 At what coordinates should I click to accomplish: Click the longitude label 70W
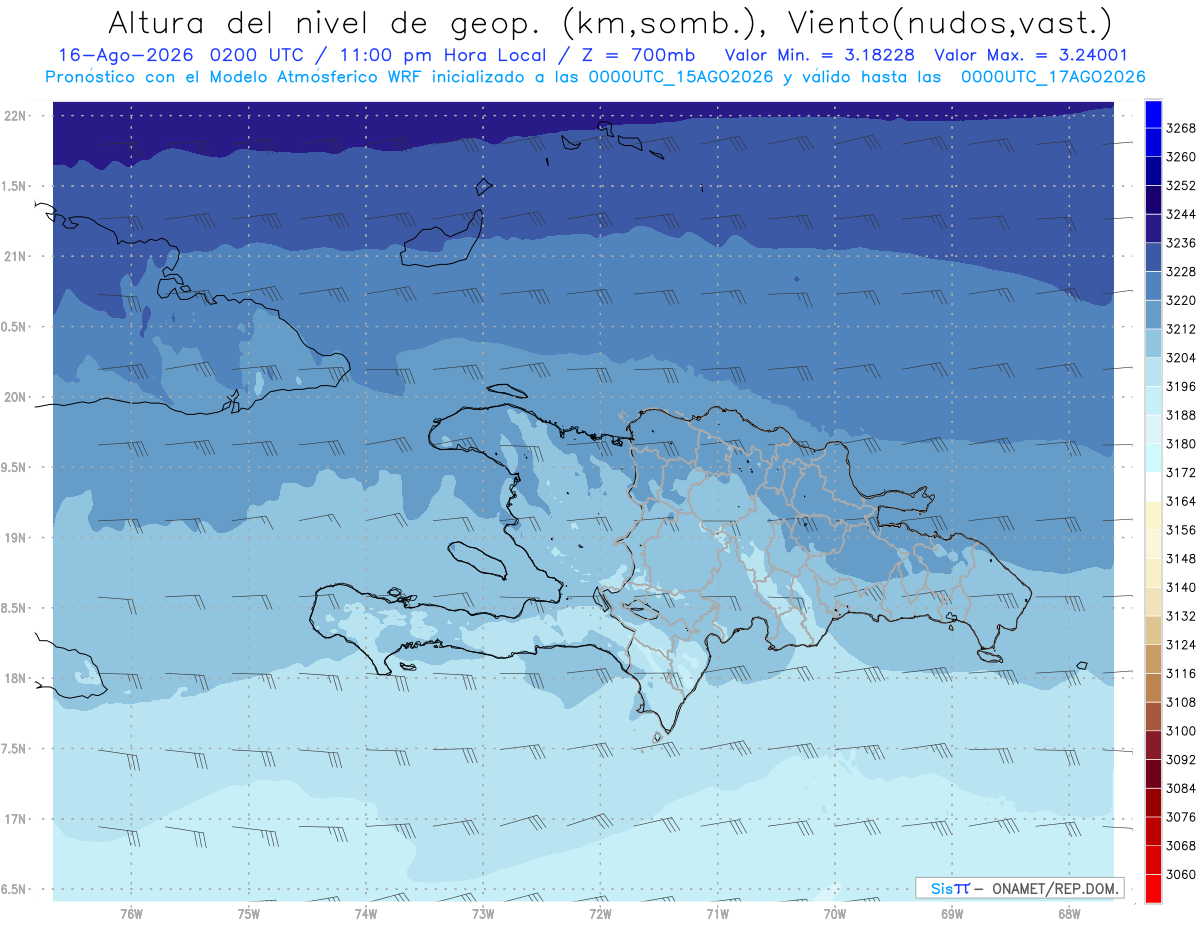pos(835,914)
